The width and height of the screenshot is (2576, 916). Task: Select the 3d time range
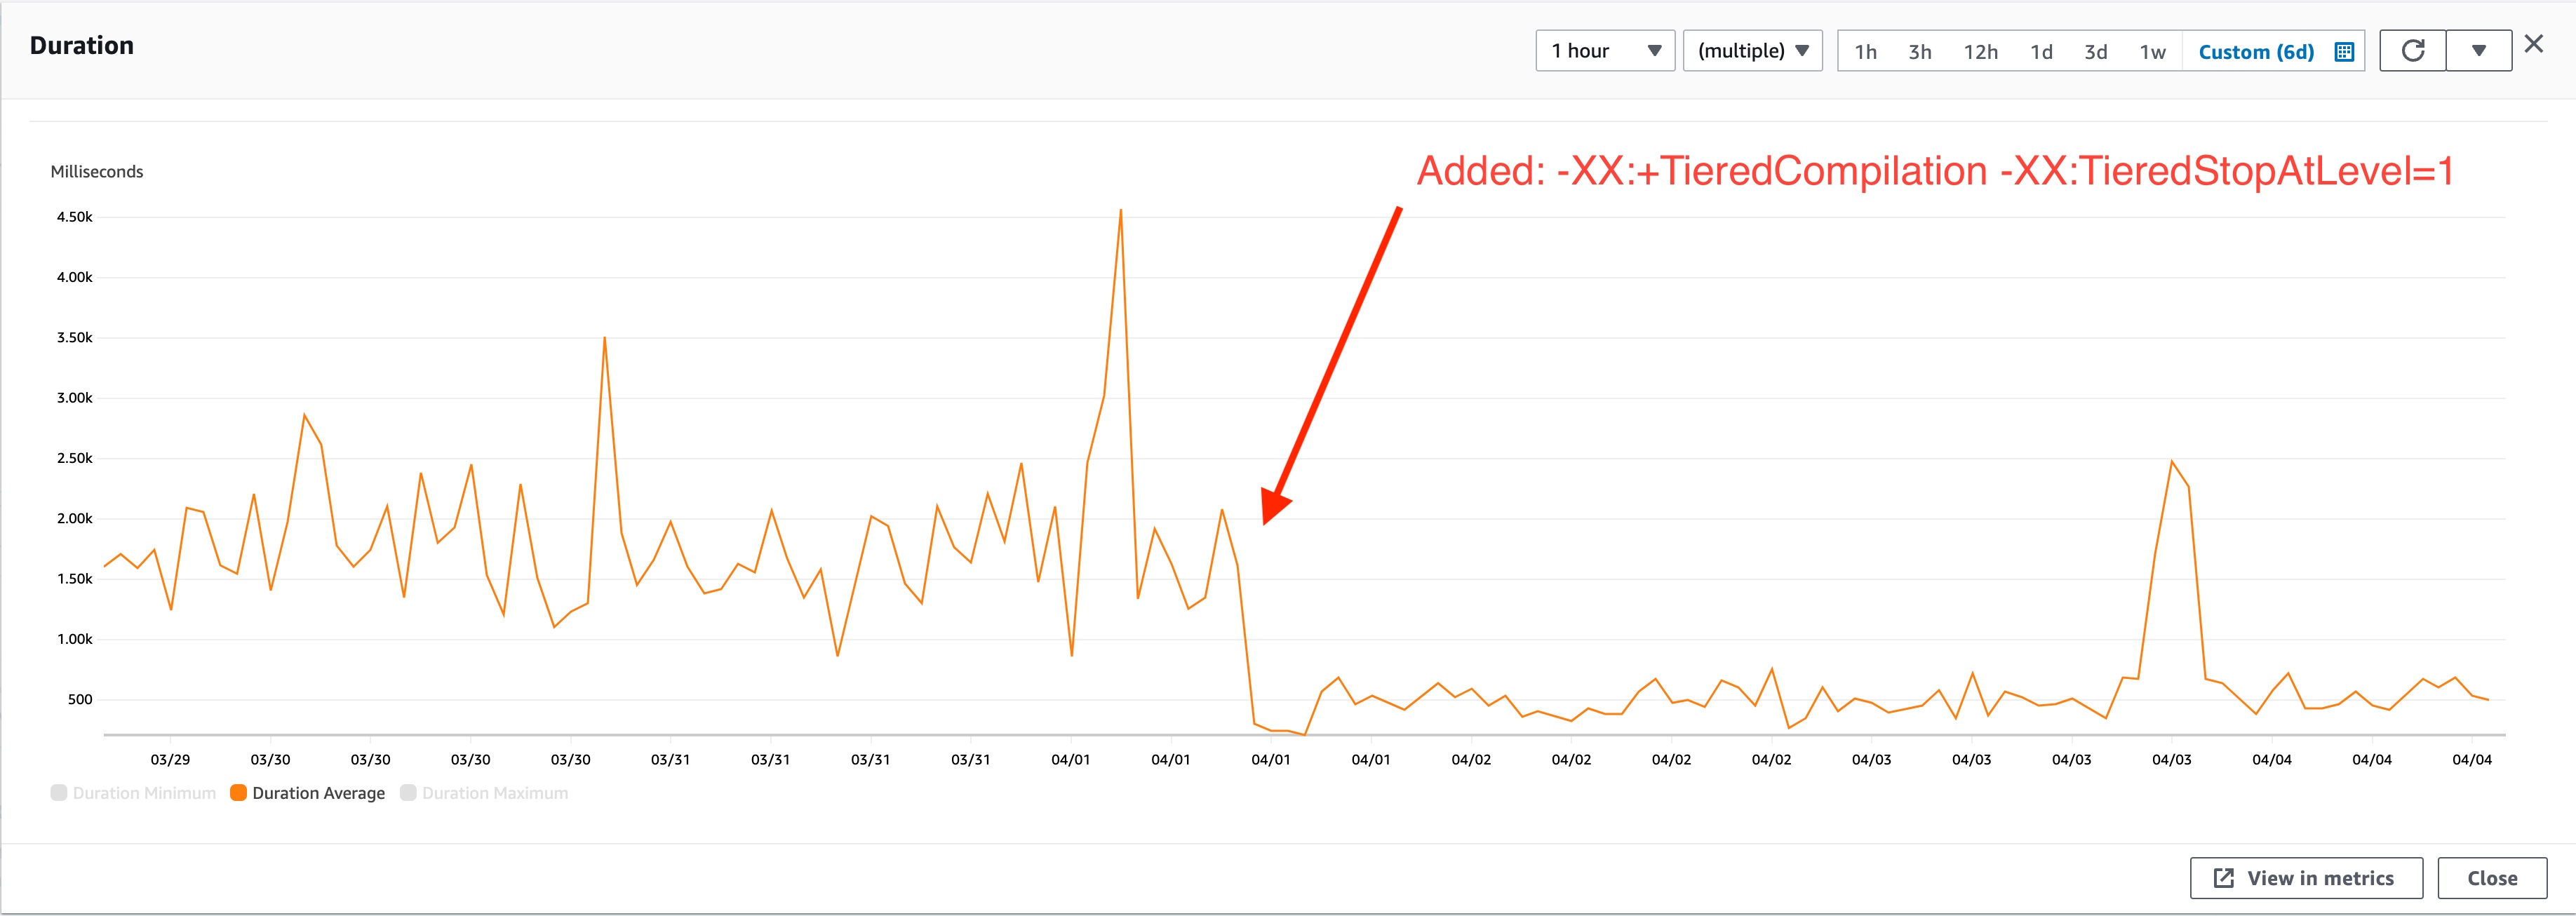(x=2095, y=51)
